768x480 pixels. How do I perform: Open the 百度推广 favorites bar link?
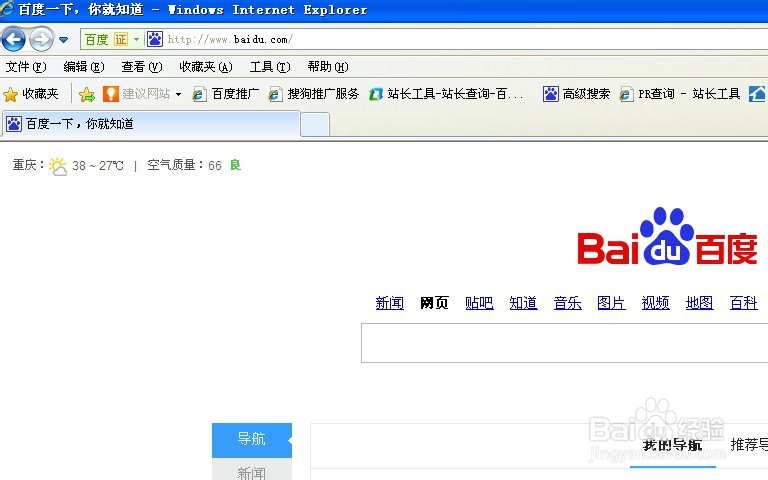226,94
